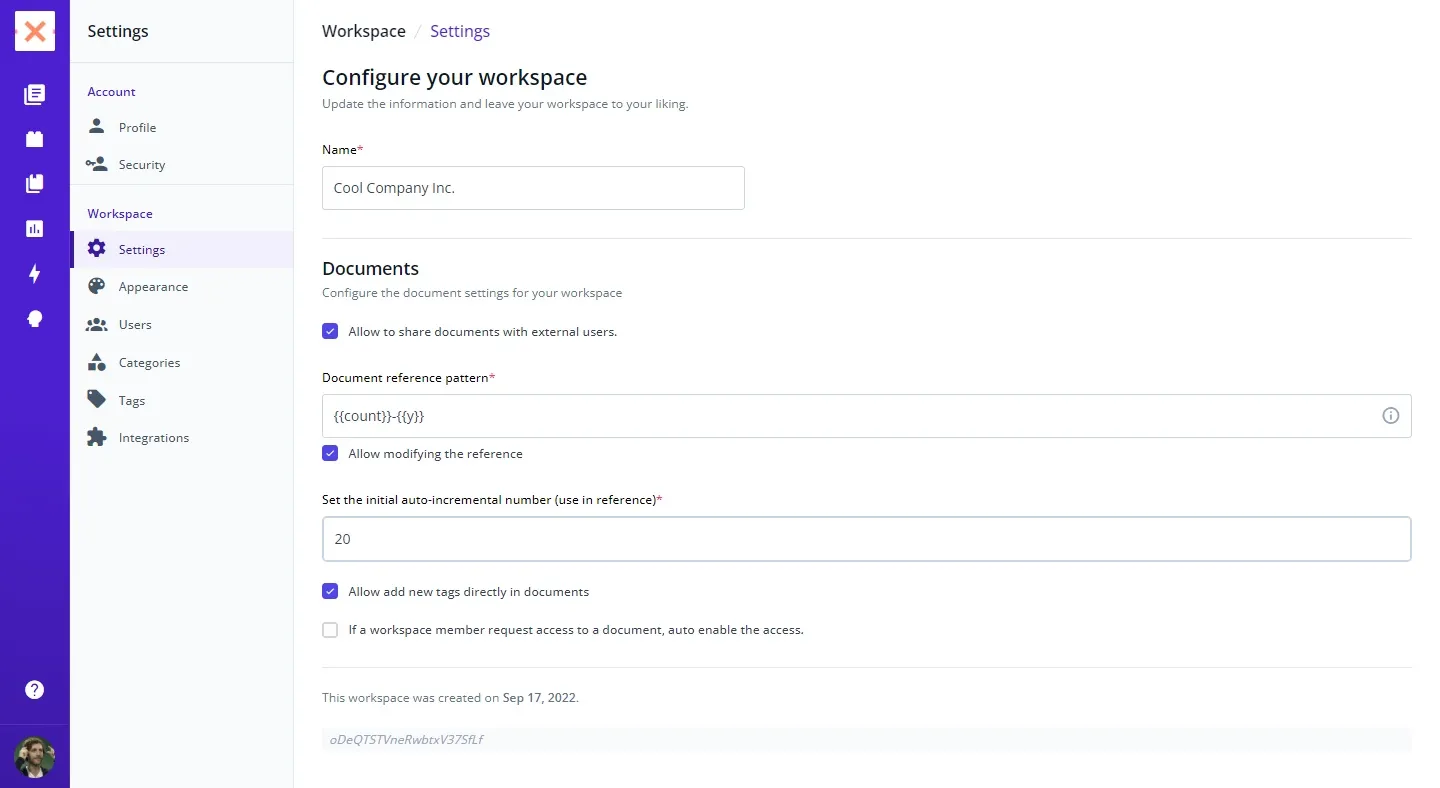Disable adding new tags directly in documents
This screenshot has height=788, width=1440.
pos(330,592)
